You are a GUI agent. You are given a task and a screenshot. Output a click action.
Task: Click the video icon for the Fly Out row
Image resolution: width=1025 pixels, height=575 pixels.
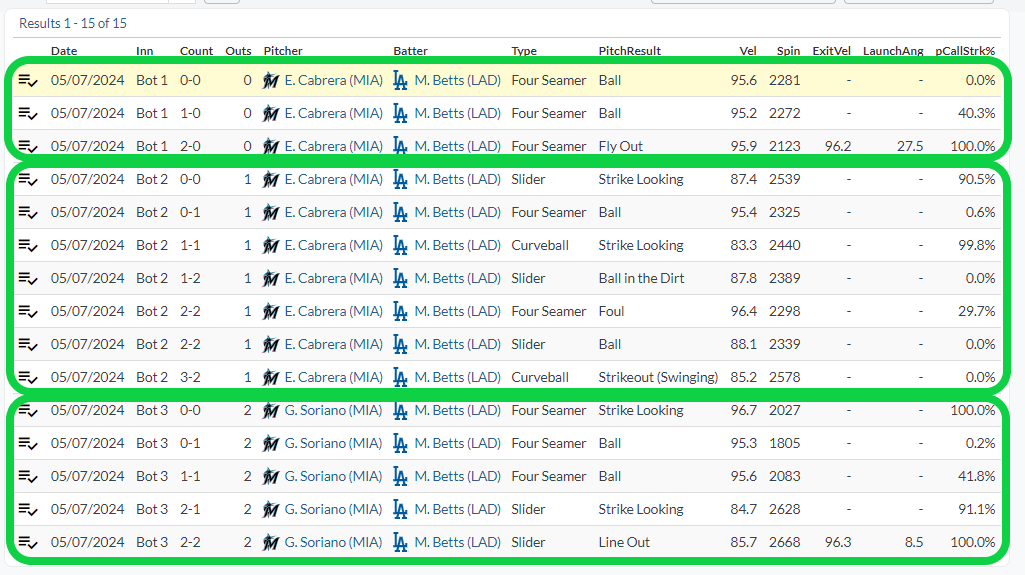click(x=27, y=146)
